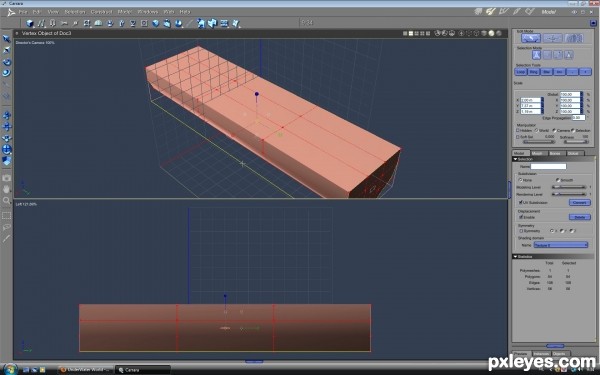Screen dimensions: 600x375
Task: Click the Convert button
Action: pyautogui.click(x=580, y=202)
